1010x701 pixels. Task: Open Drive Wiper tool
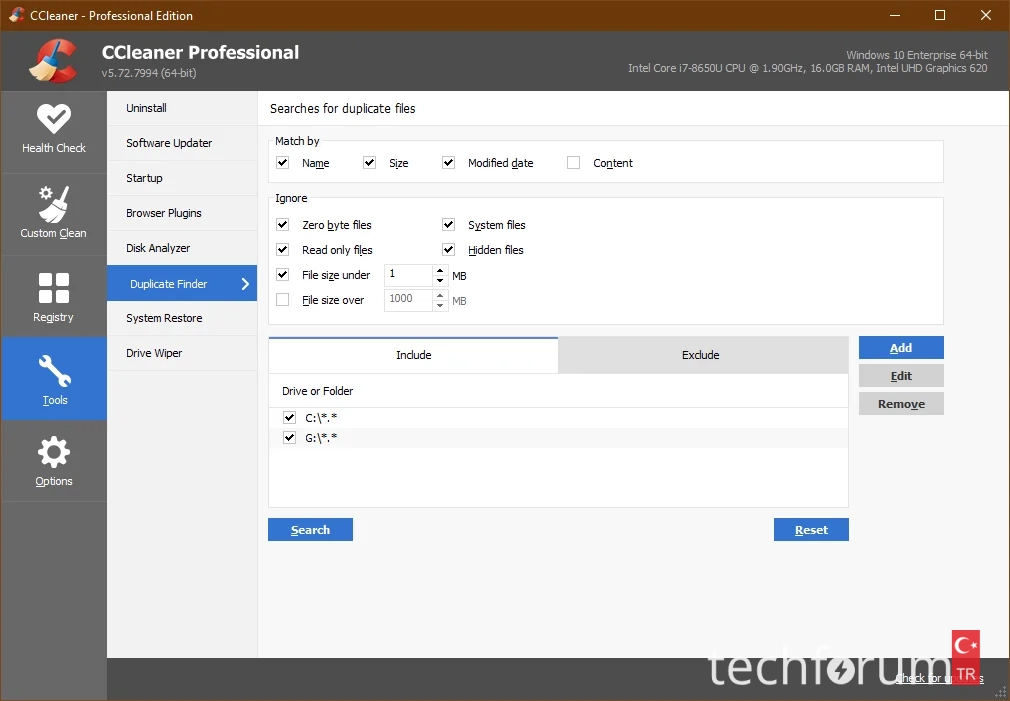pos(182,353)
